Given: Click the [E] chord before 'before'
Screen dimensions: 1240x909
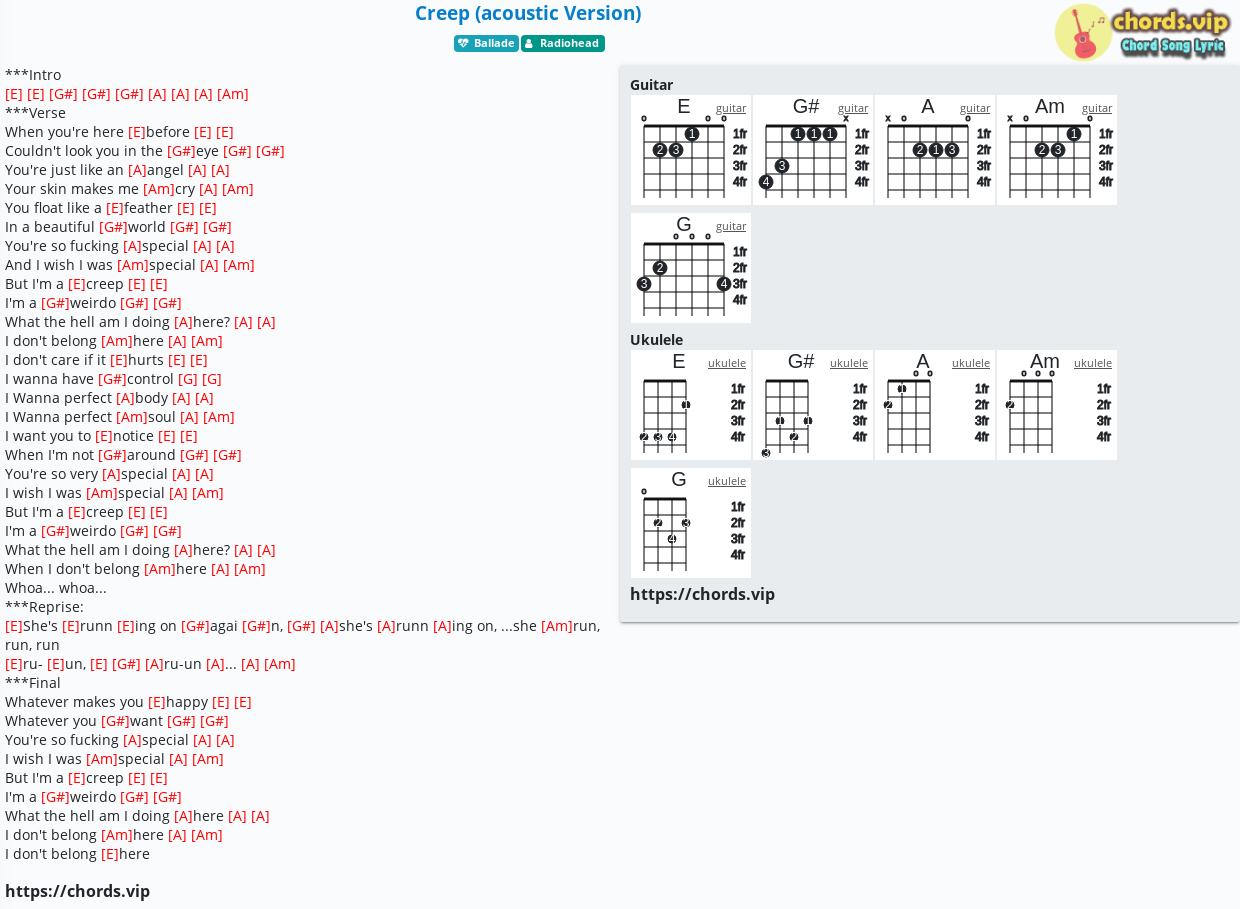Looking at the screenshot, I should tap(137, 132).
